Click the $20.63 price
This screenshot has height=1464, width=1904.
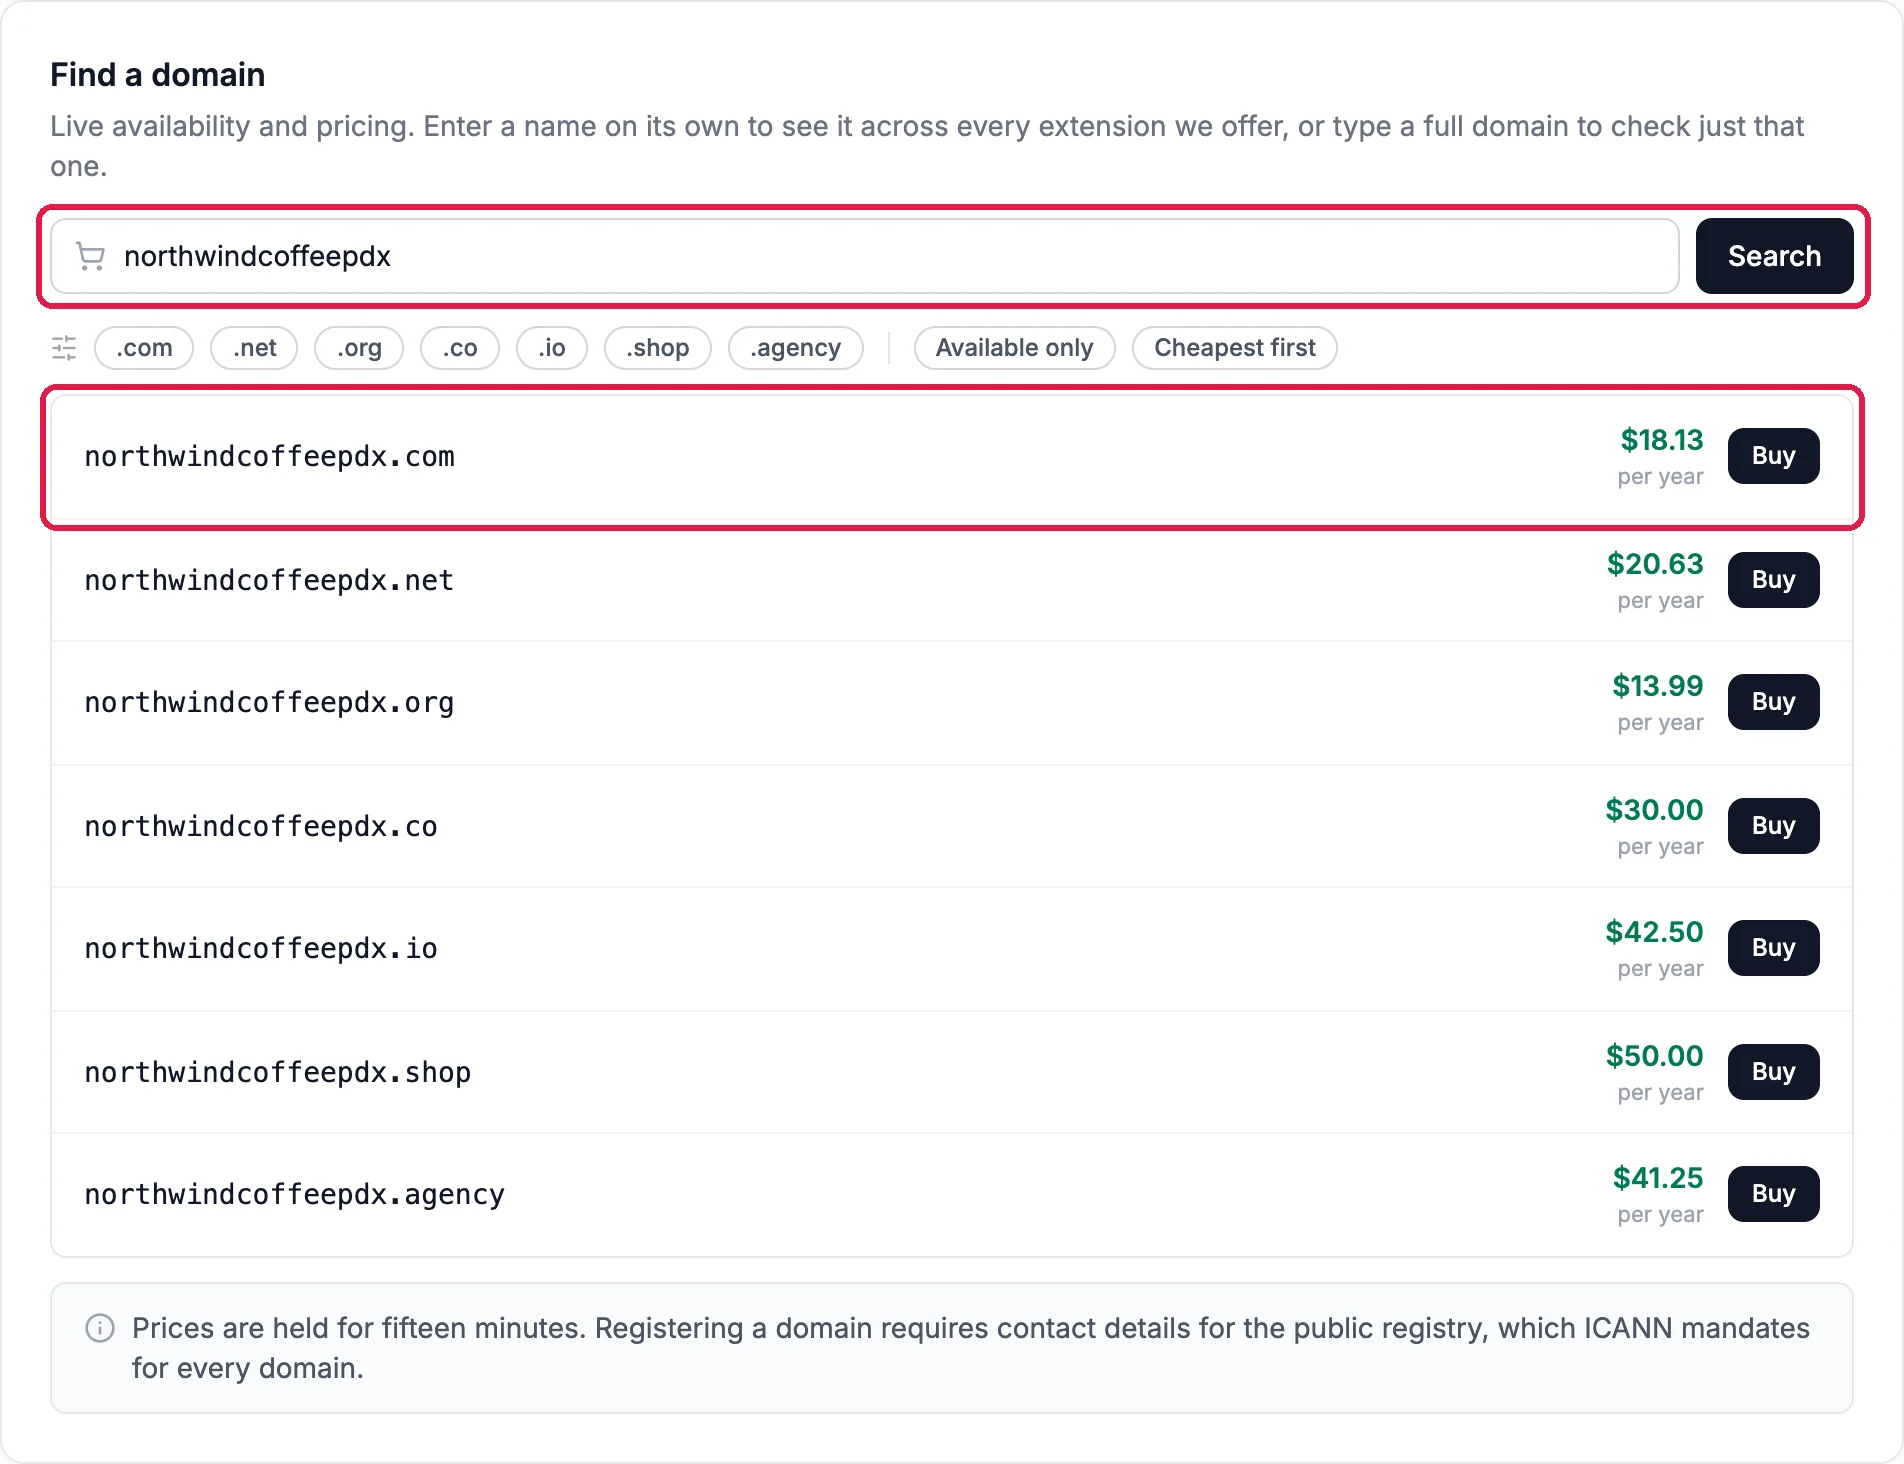coord(1655,564)
